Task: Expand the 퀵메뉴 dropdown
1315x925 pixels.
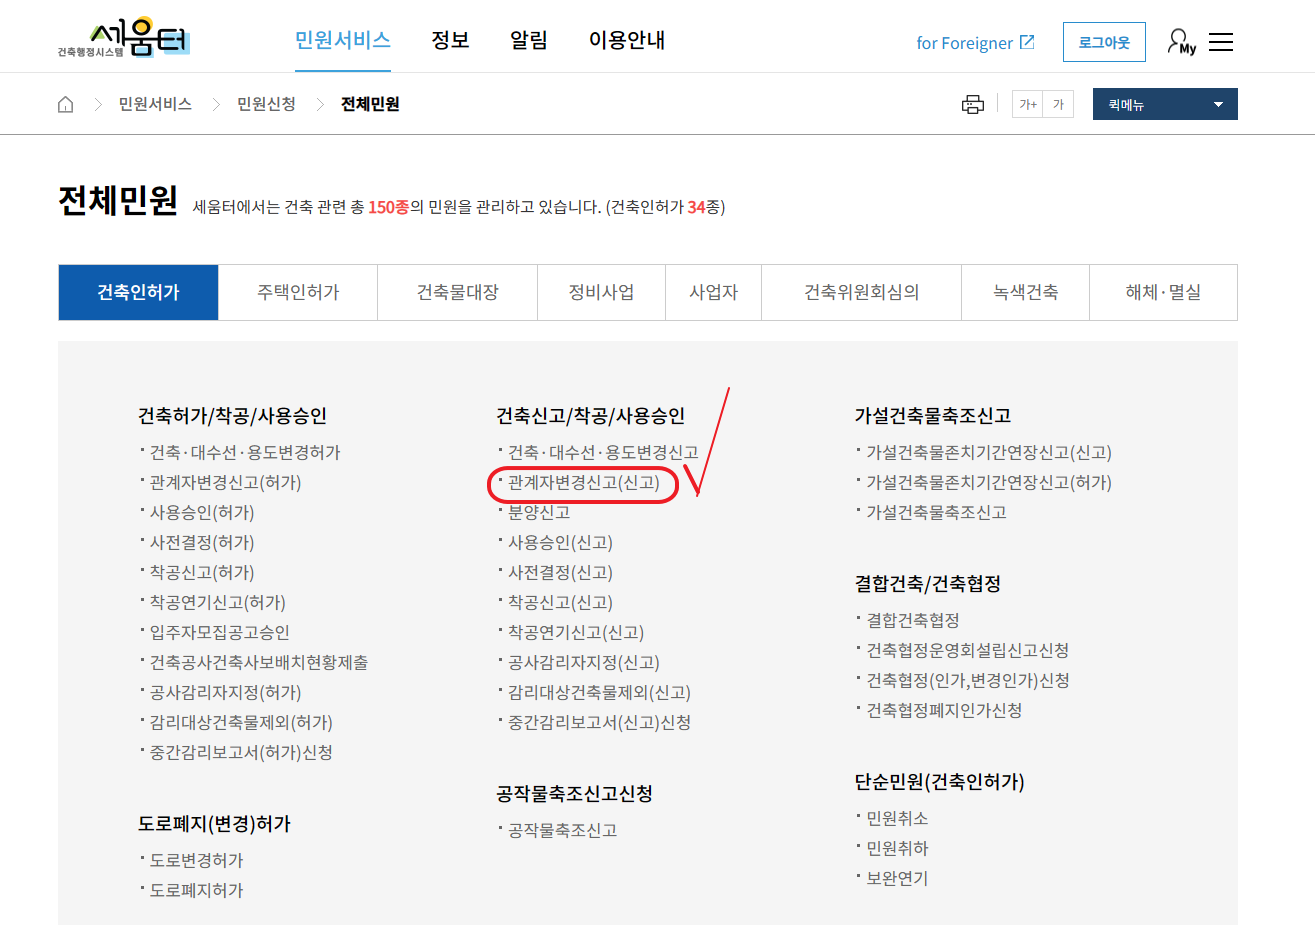Action: click(1164, 104)
